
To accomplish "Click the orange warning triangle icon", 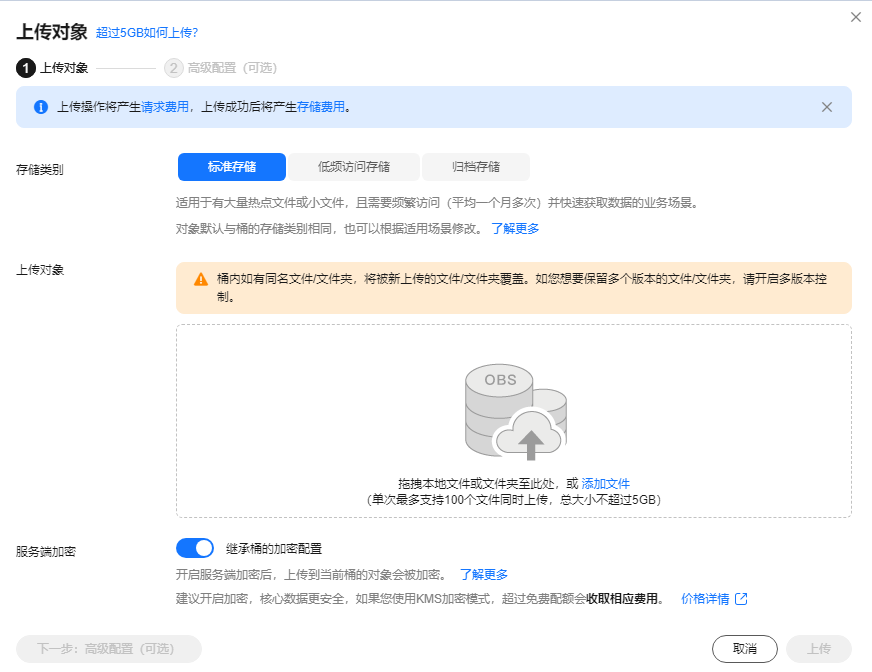I will [201, 279].
